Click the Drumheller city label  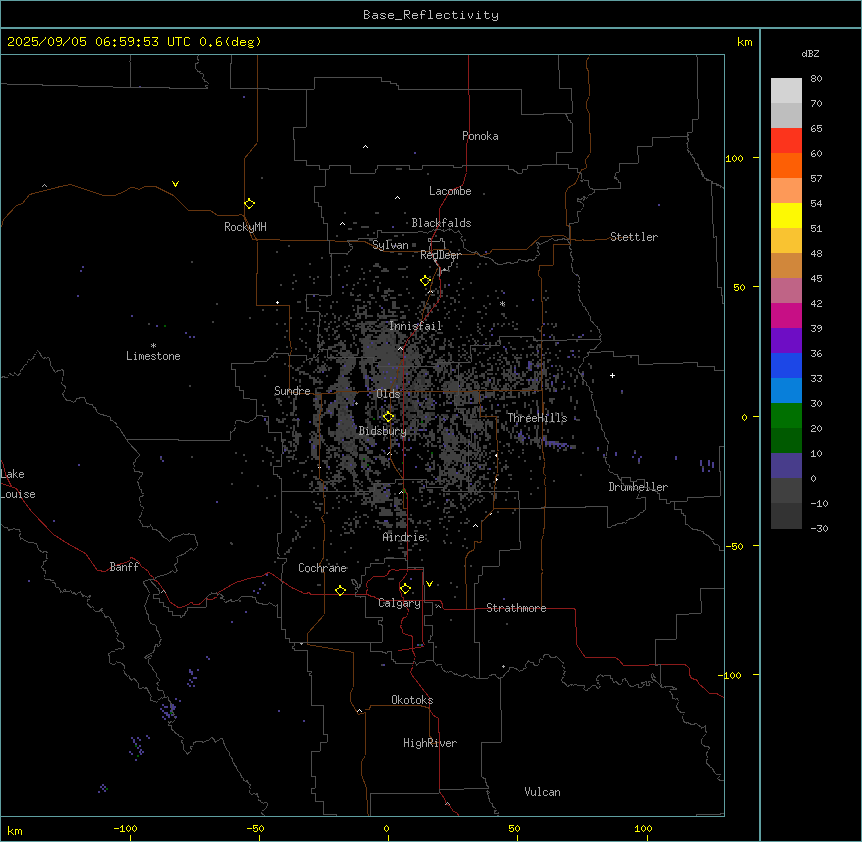pyautogui.click(x=638, y=488)
